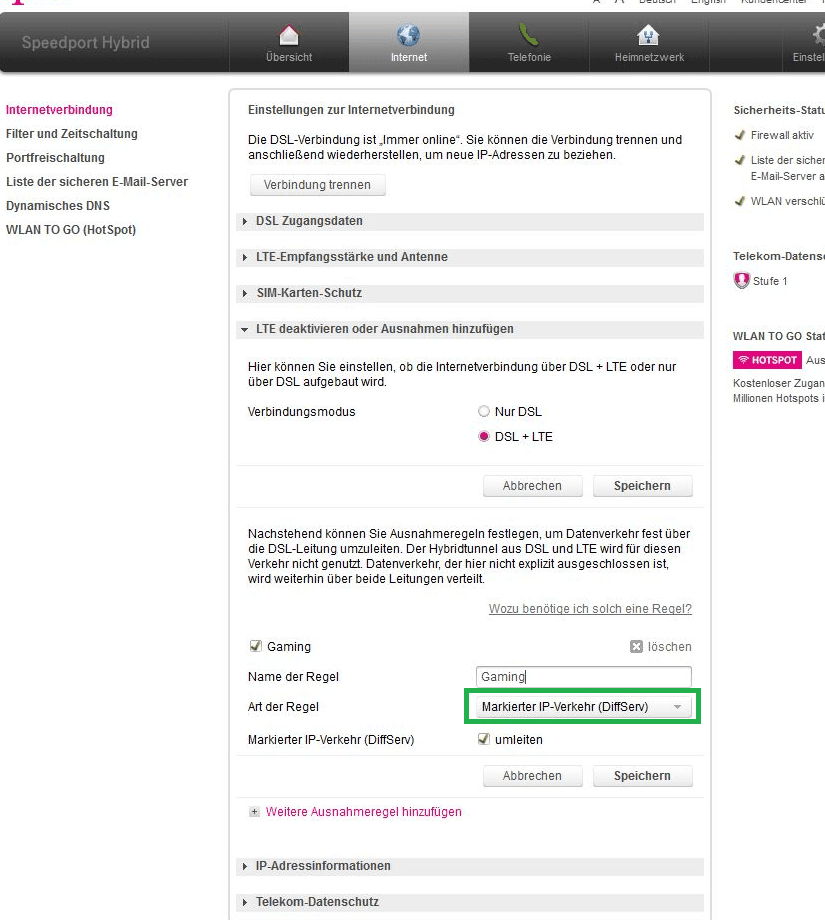Click the pink HOTSPOT badge
This screenshot has height=920, width=825.
coord(767,360)
